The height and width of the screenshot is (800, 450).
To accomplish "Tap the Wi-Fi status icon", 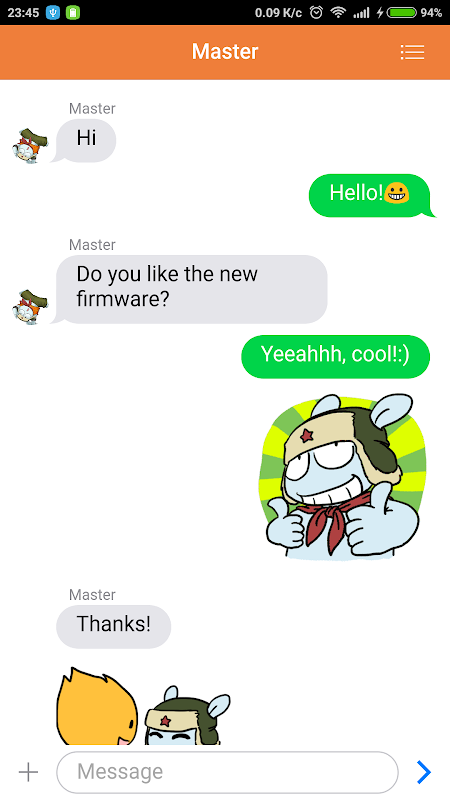I will (338, 13).
